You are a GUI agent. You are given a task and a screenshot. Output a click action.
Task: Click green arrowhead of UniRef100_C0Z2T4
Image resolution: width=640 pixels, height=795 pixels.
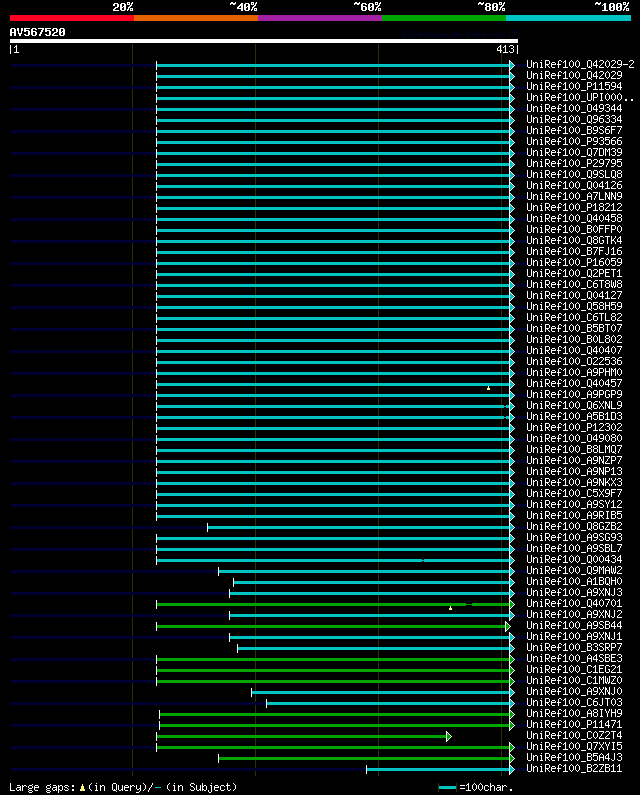(449, 737)
